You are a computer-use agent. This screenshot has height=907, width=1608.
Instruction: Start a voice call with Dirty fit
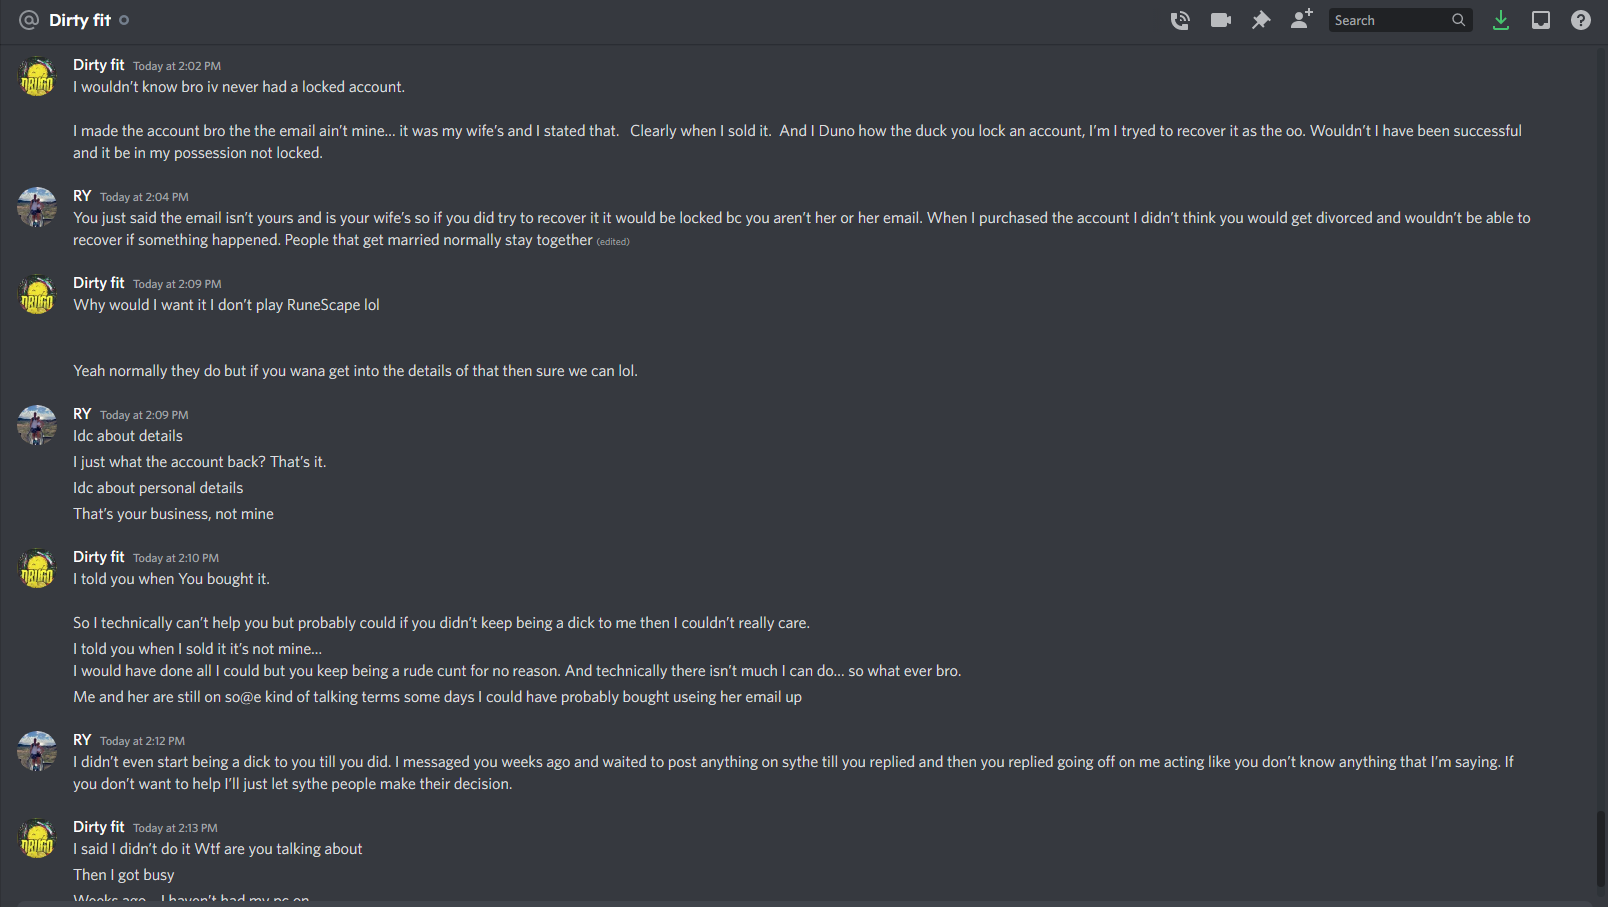pyautogui.click(x=1180, y=20)
